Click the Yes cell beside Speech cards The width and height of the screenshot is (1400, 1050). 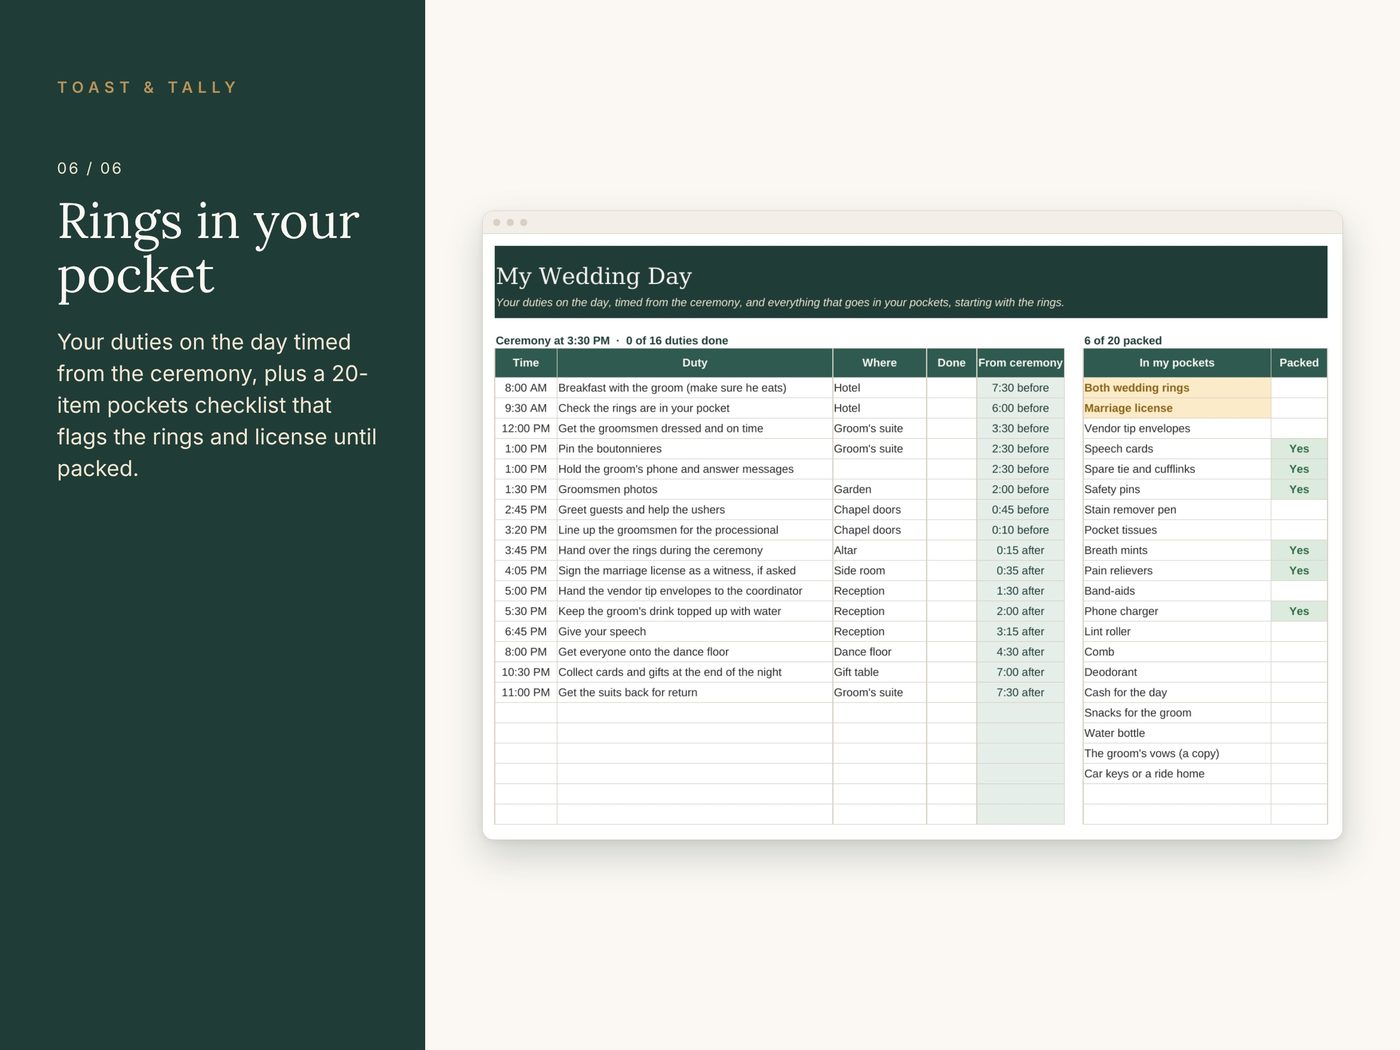pos(1299,449)
